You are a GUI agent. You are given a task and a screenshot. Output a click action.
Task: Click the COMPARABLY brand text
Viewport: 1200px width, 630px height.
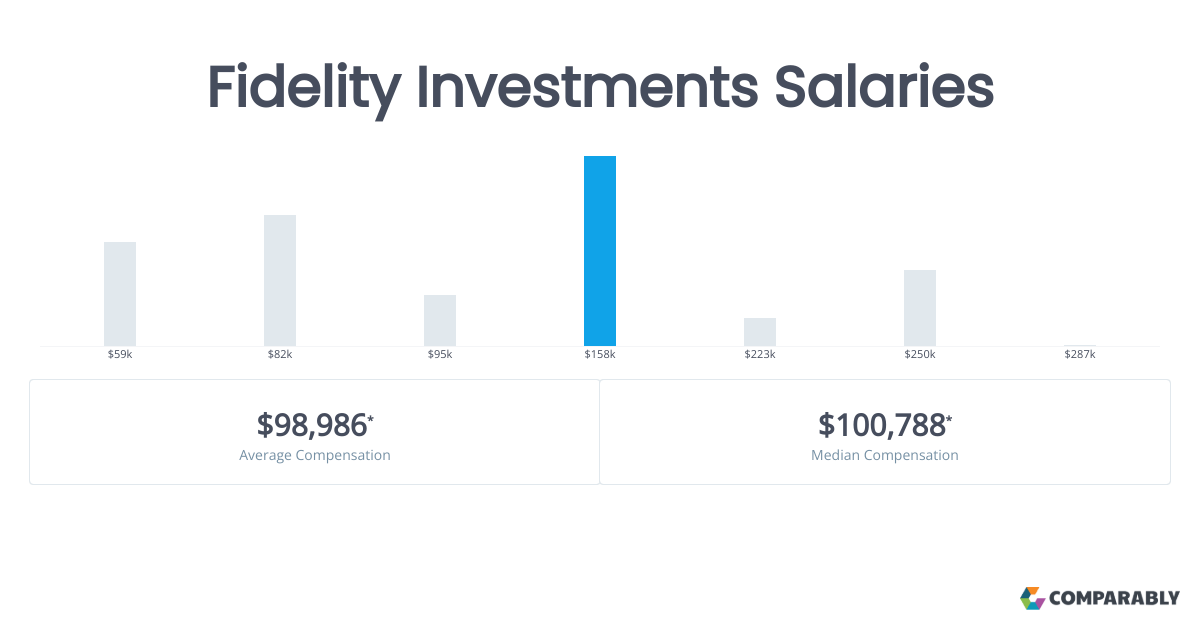coord(1115,598)
